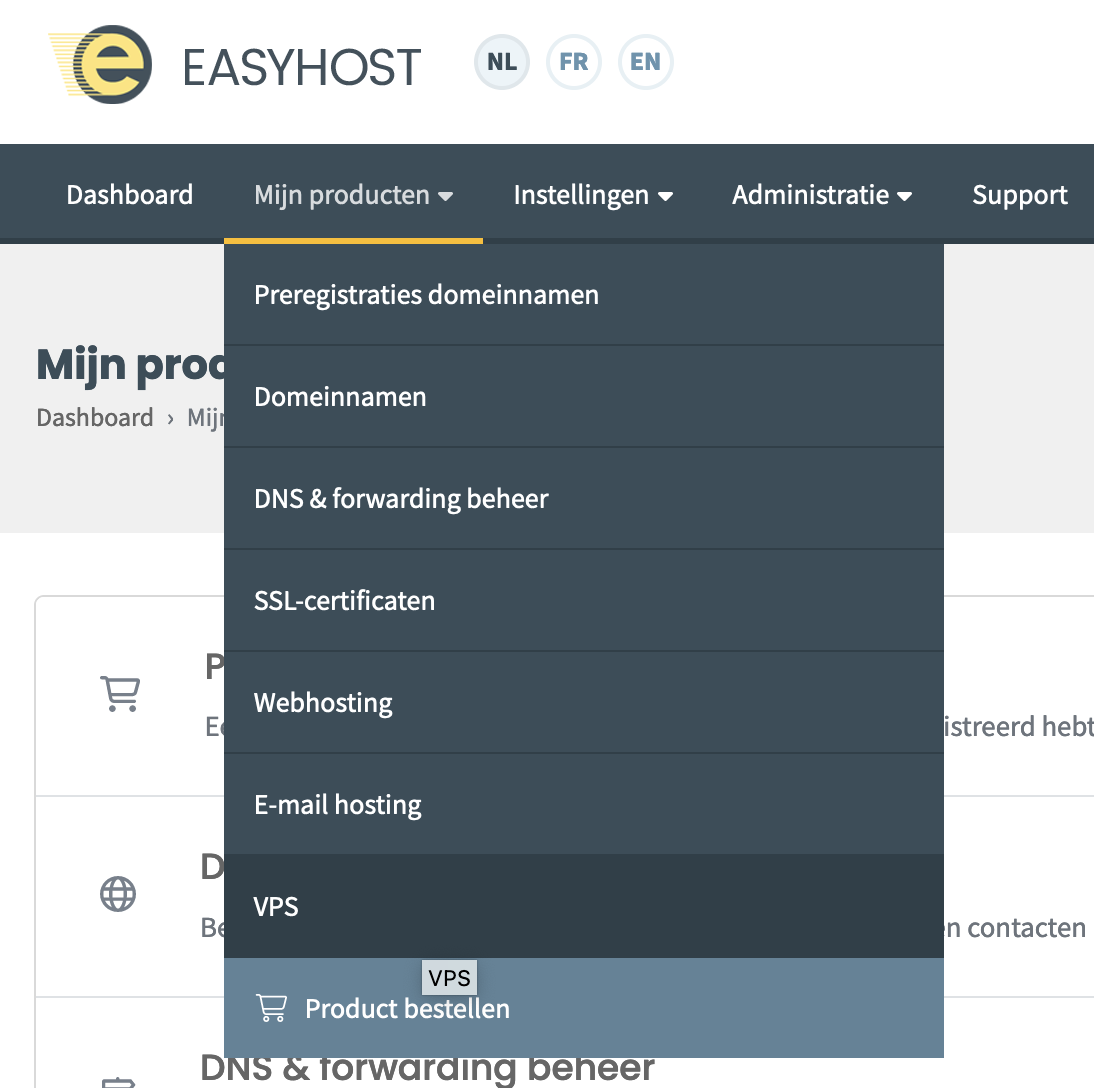The image size is (1094, 1088).
Task: Click the globe icon in product list
Action: point(118,893)
